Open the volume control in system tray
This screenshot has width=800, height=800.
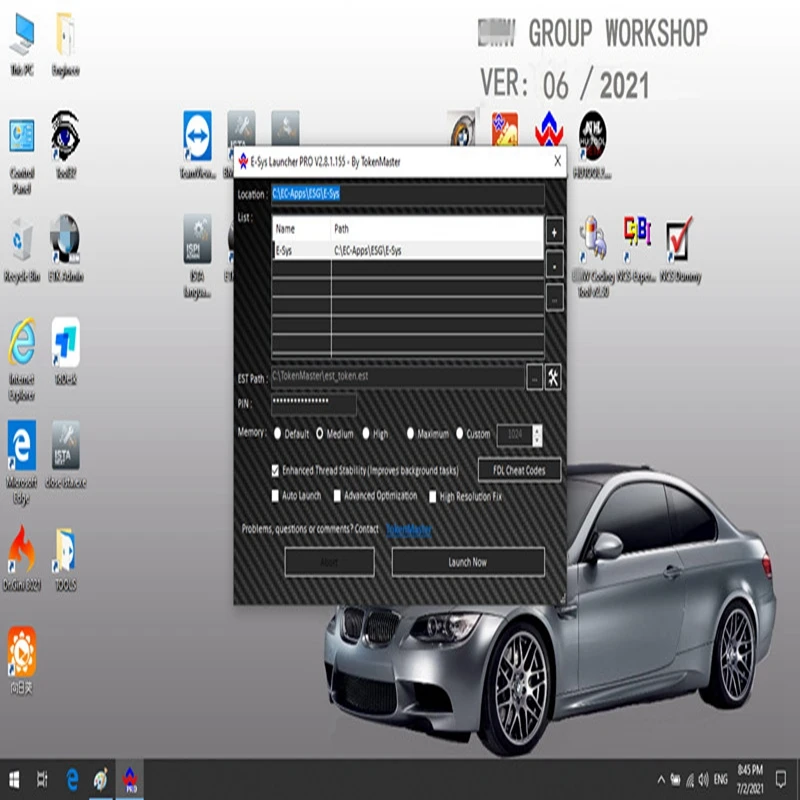click(x=704, y=779)
